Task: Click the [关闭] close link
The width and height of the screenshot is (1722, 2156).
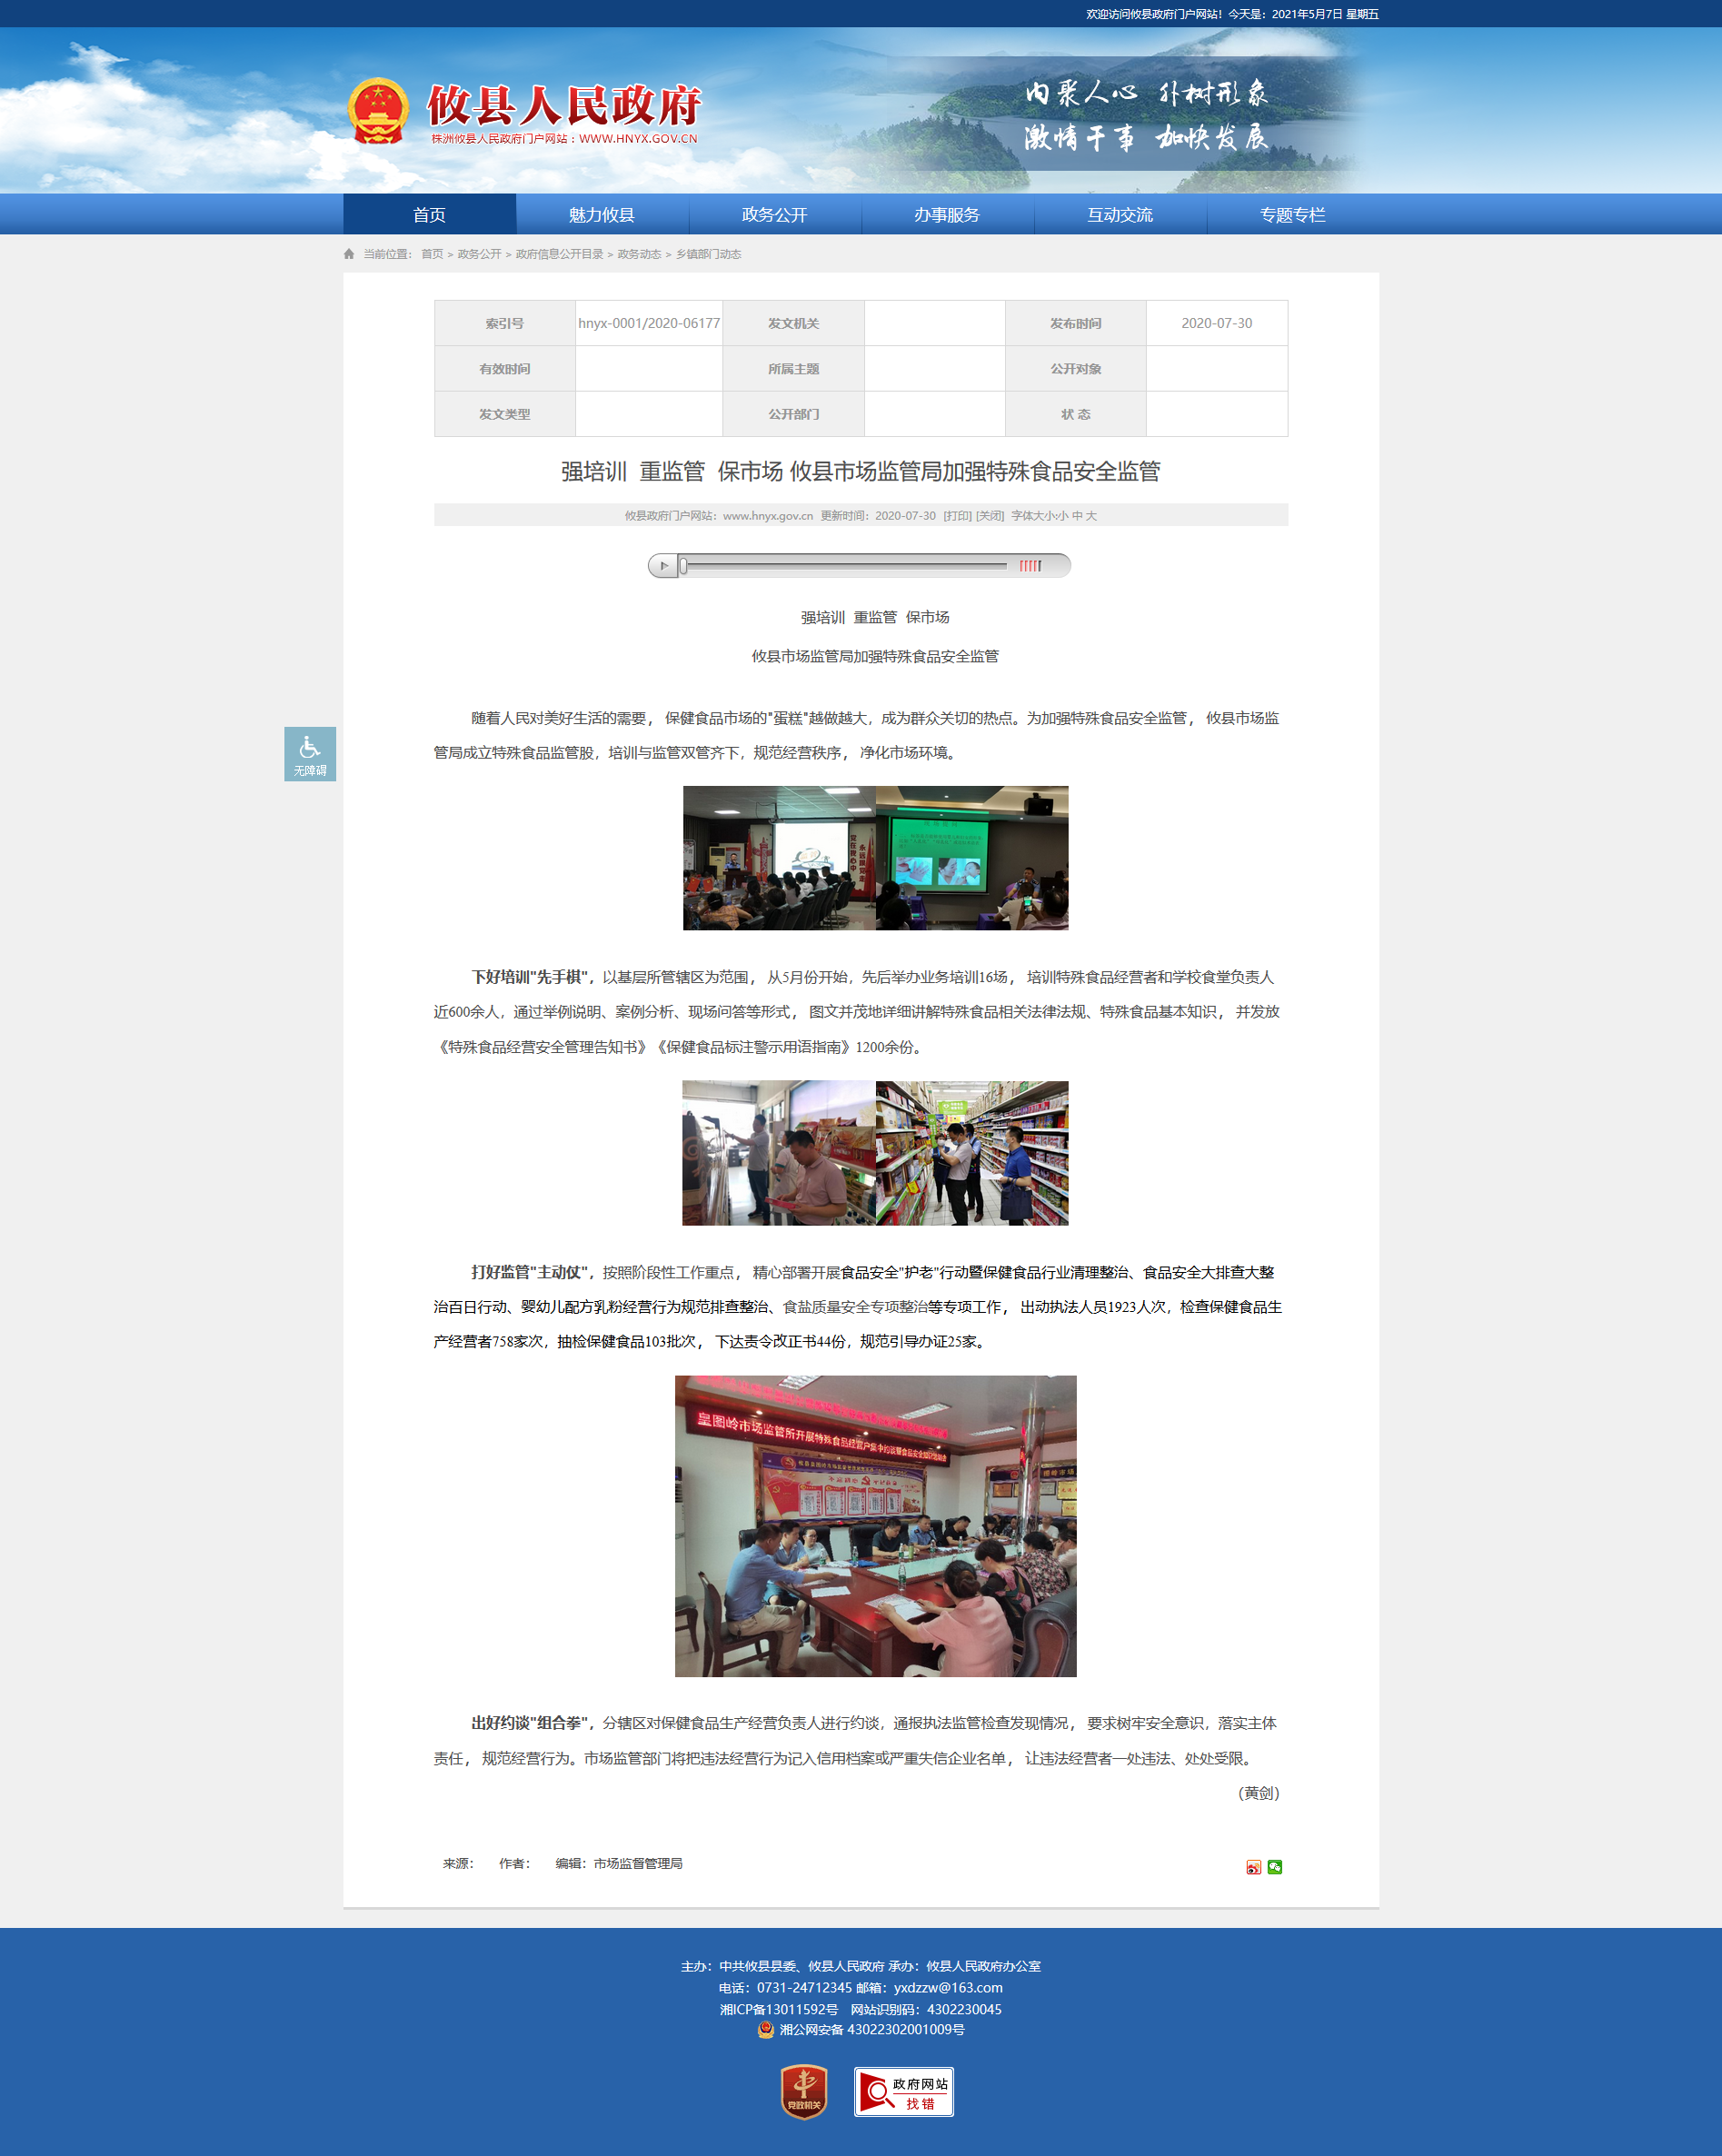Action: pos(990,516)
